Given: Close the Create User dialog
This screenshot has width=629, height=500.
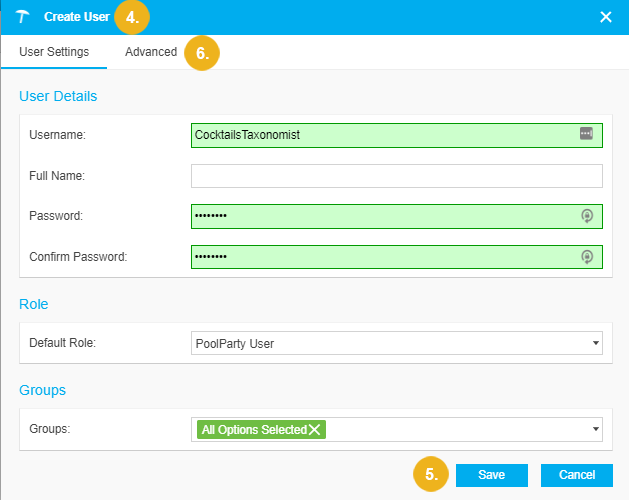Looking at the screenshot, I should click(x=605, y=17).
